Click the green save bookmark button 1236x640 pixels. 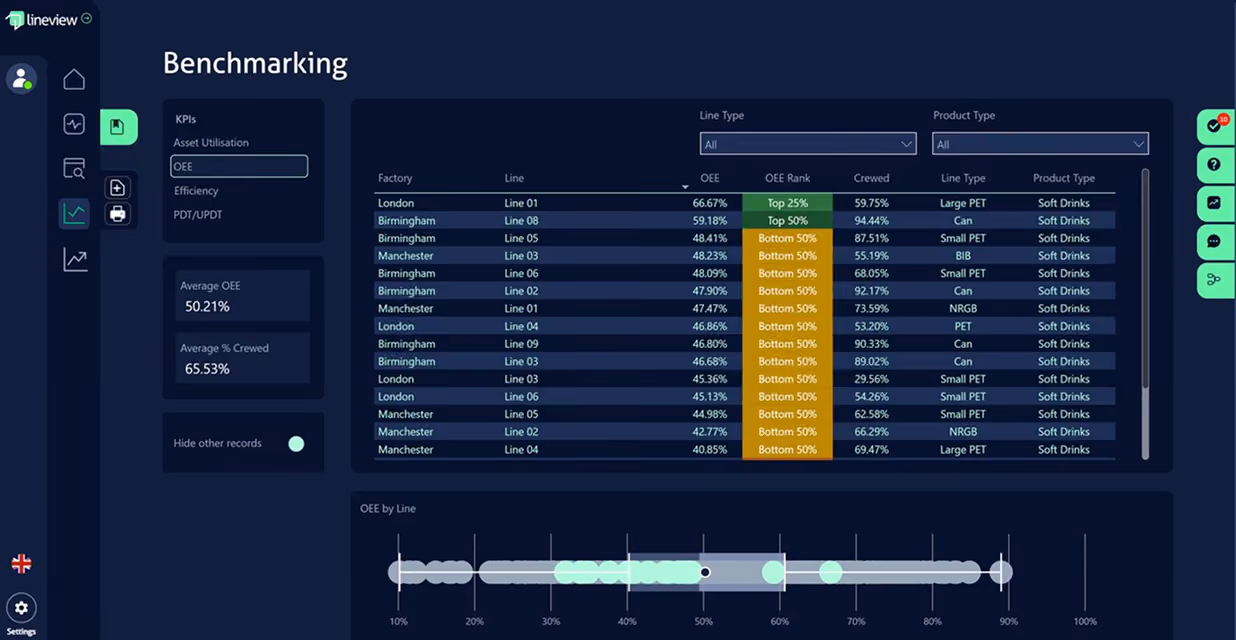tap(118, 126)
